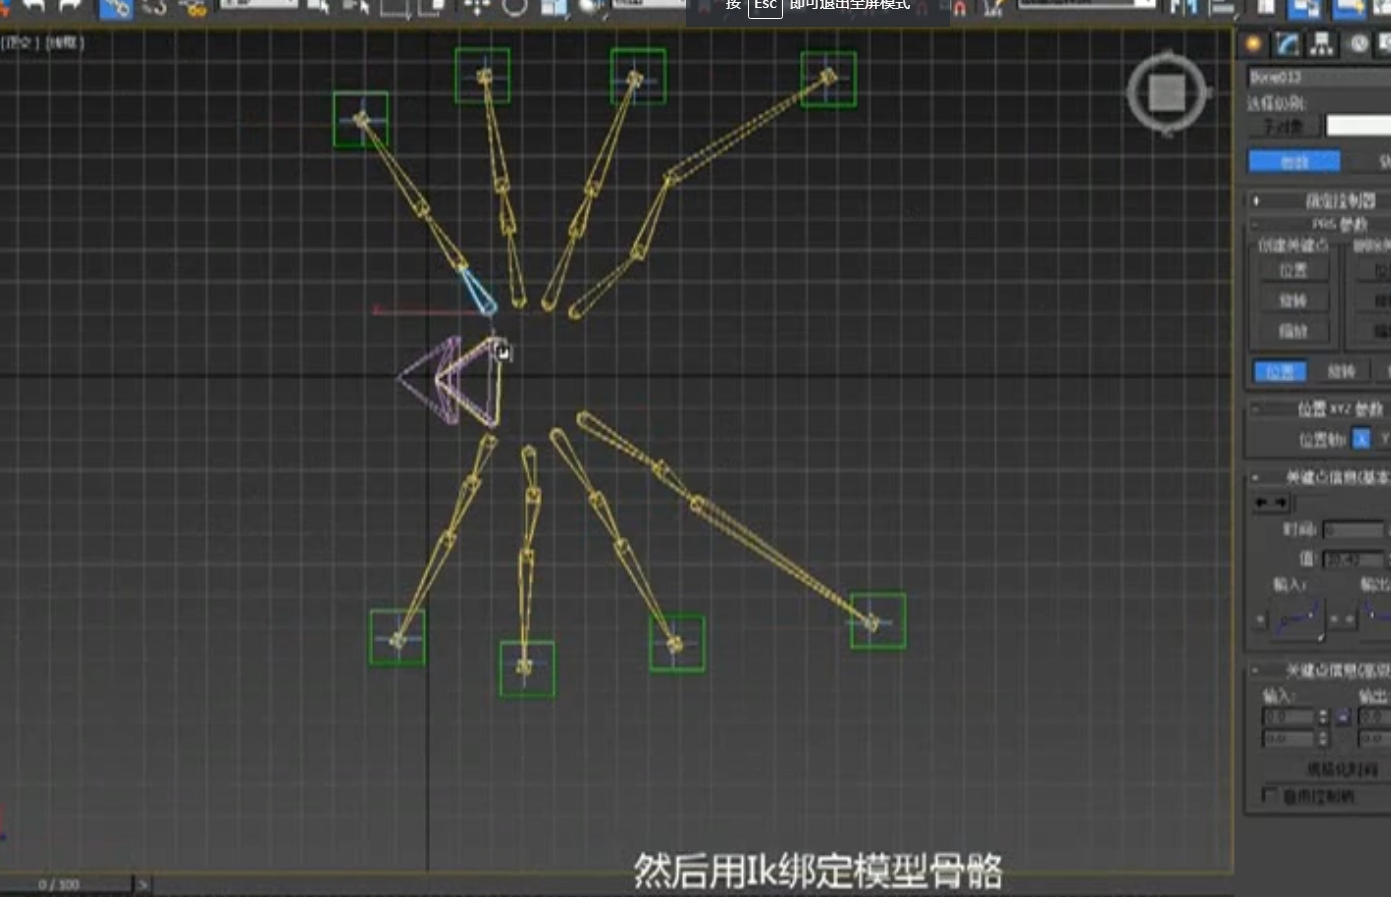The width and height of the screenshot is (1391, 897).
Task: Open the 输入 tangent type flyout
Action: (x=1298, y=620)
